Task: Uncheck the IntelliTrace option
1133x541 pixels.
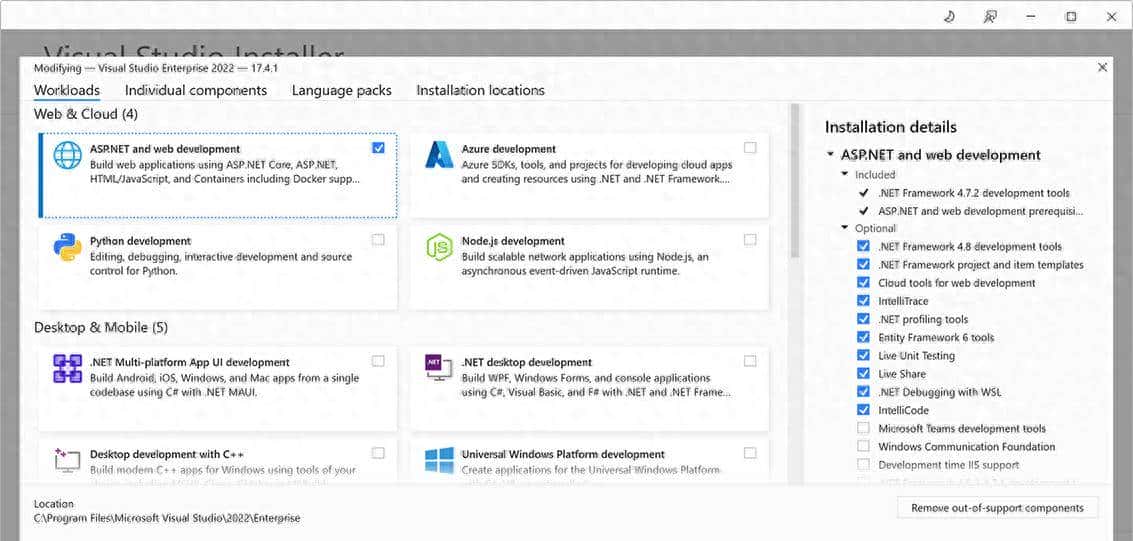Action: pos(863,300)
